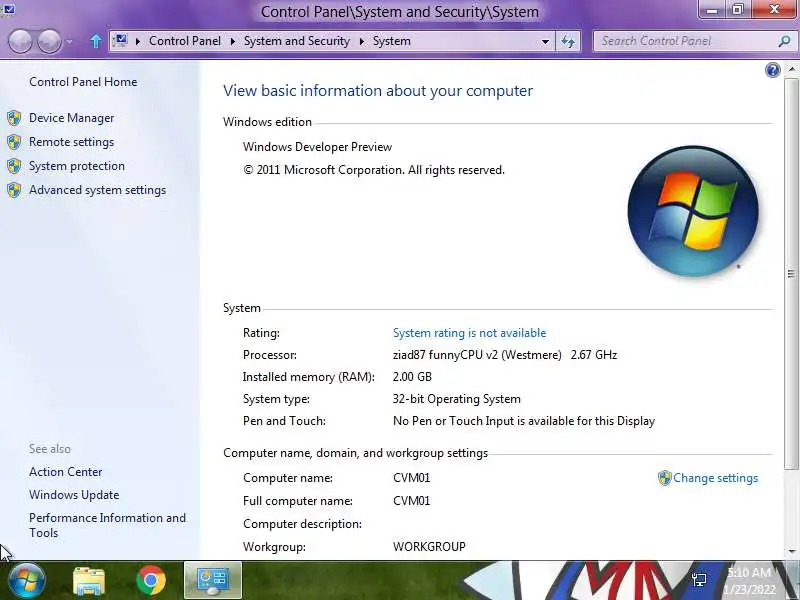800x600 pixels.
Task: Click the address bar computer icon
Action: (x=120, y=40)
